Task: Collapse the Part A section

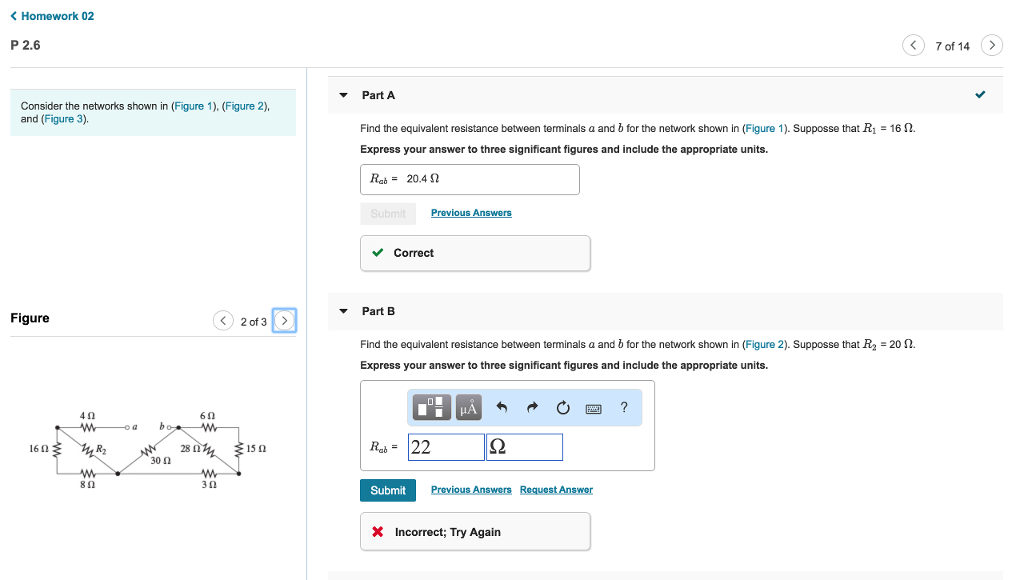Action: [x=343, y=95]
